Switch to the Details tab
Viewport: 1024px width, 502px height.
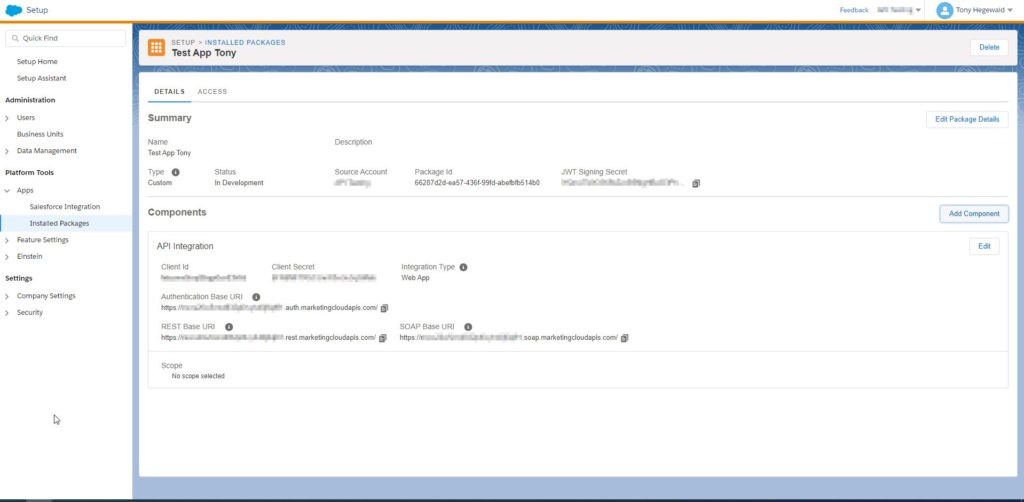tap(169, 91)
